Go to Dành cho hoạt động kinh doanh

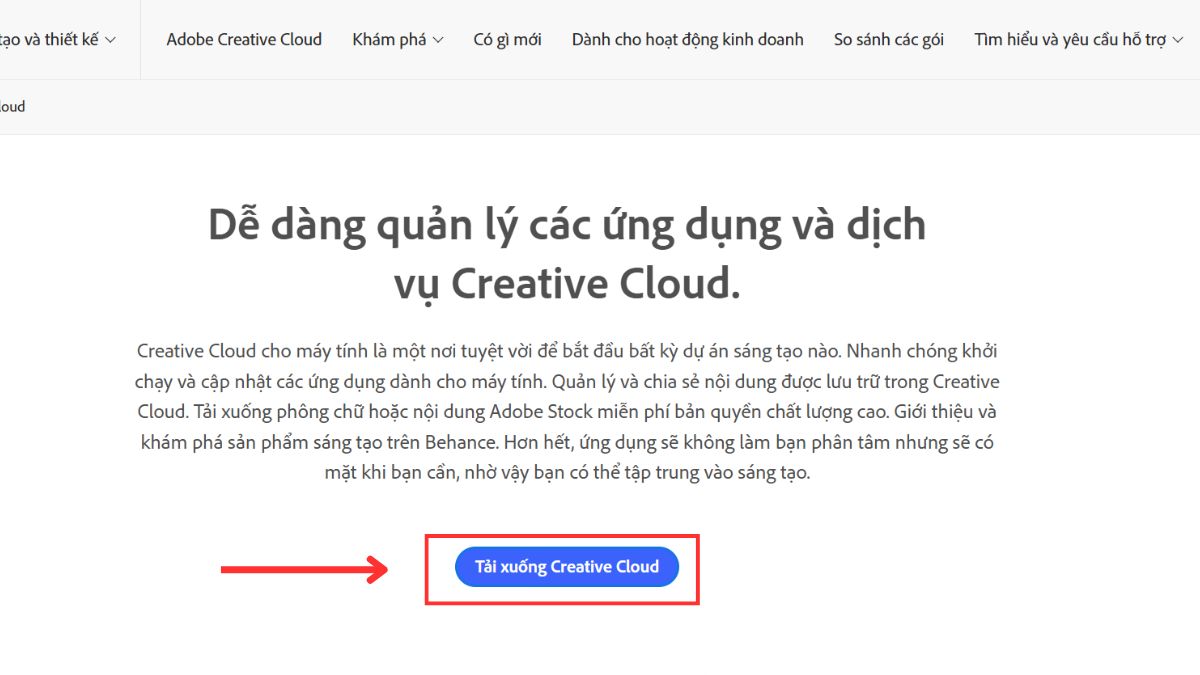coord(687,40)
